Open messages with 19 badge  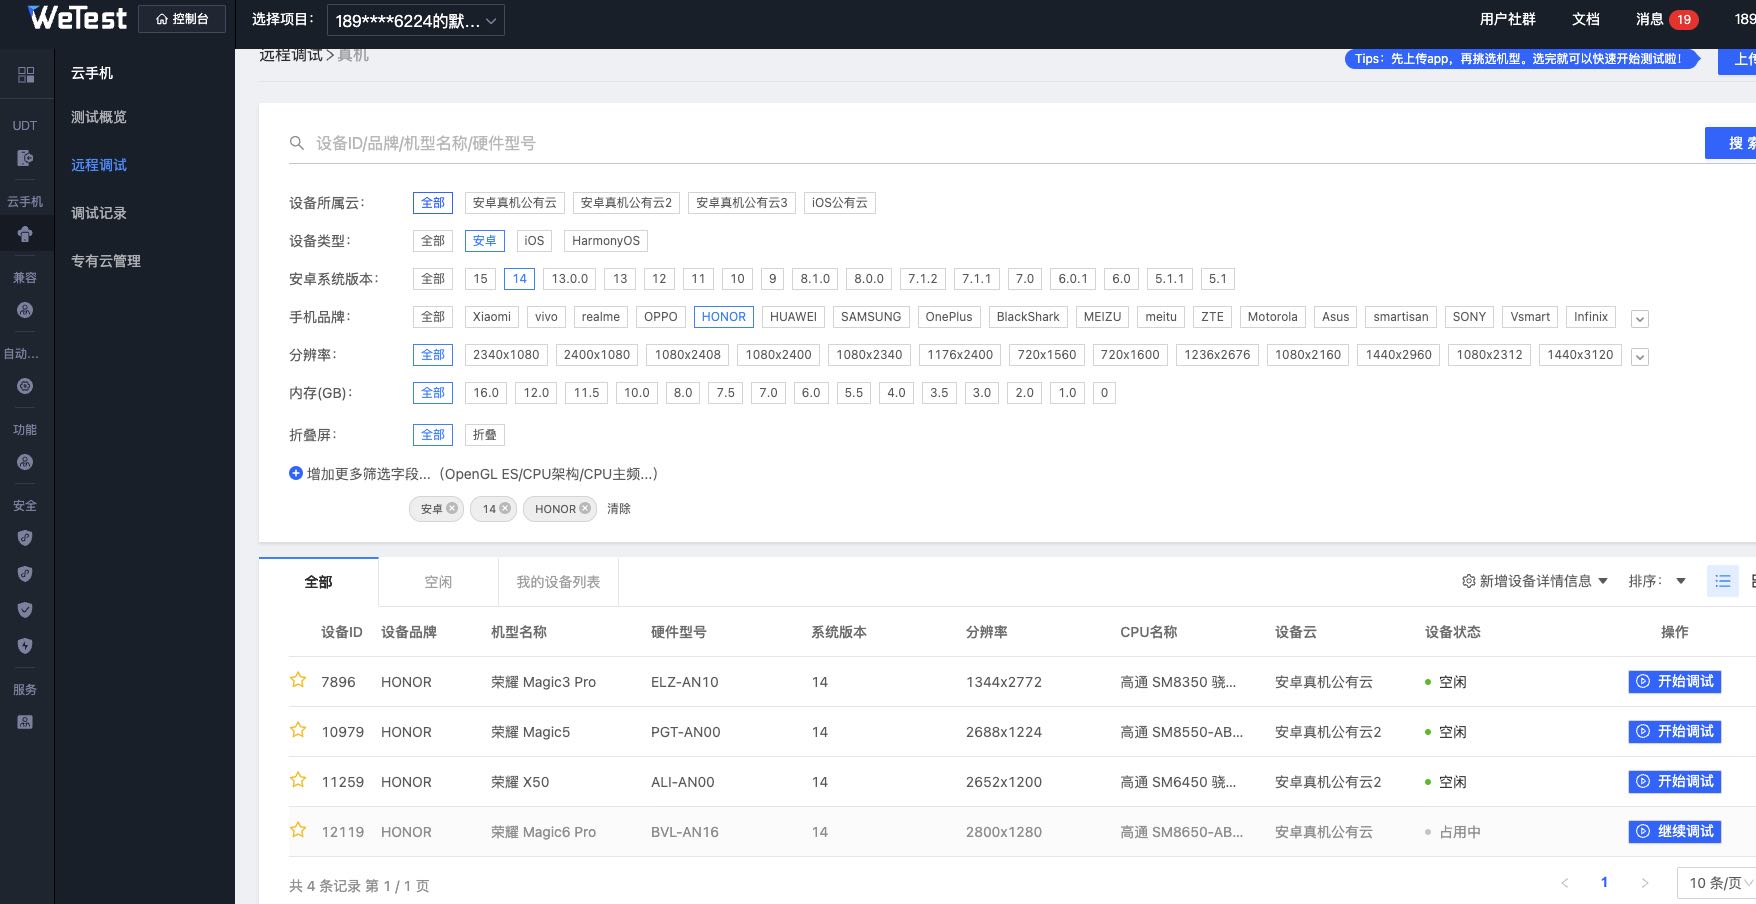[x=1666, y=19]
